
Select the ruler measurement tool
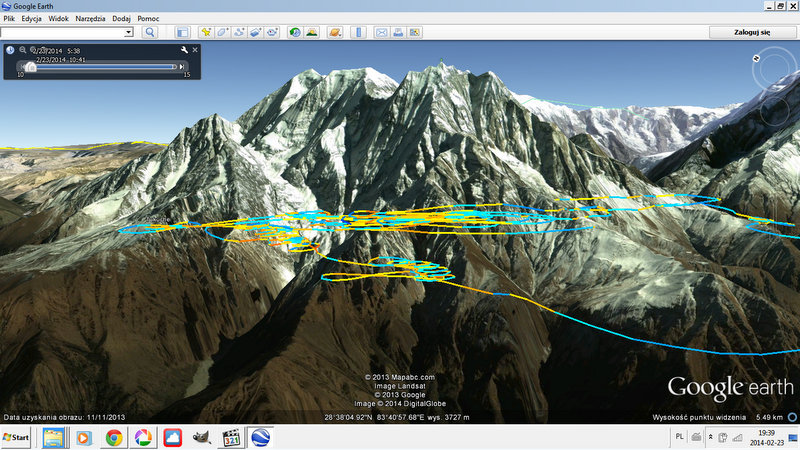click(360, 32)
